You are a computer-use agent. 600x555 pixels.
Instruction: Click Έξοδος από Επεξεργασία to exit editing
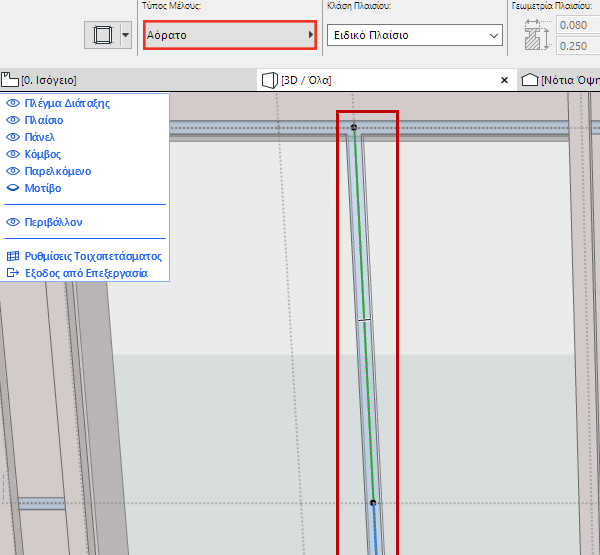pos(84,272)
